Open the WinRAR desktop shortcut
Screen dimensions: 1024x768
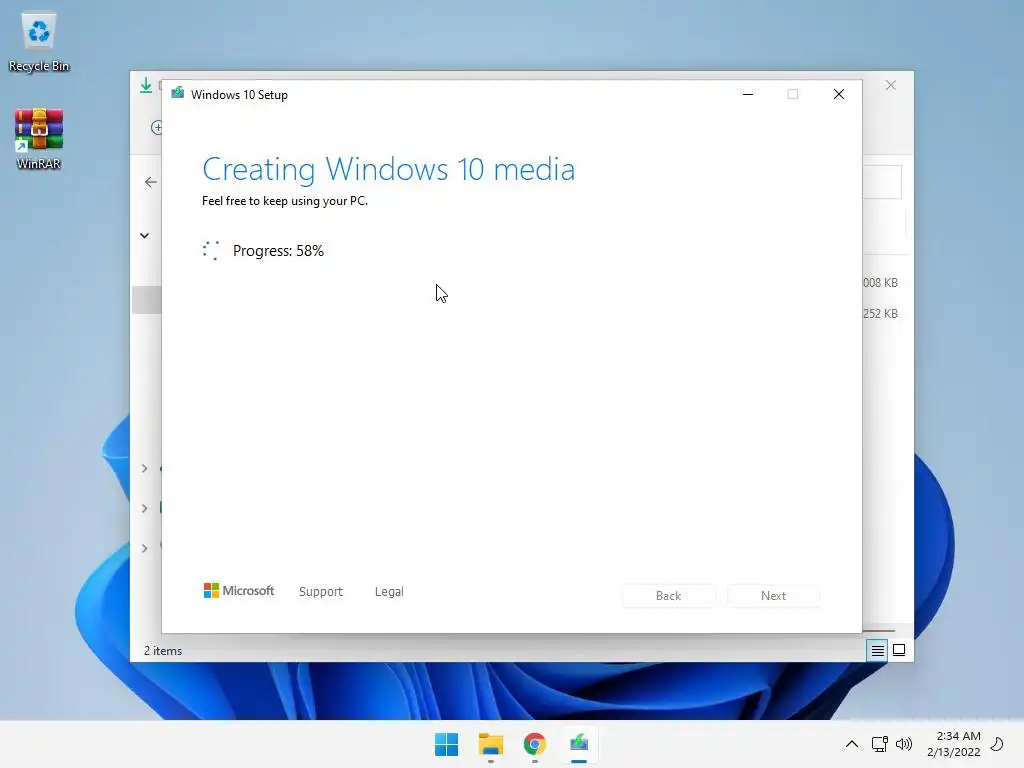[39, 138]
